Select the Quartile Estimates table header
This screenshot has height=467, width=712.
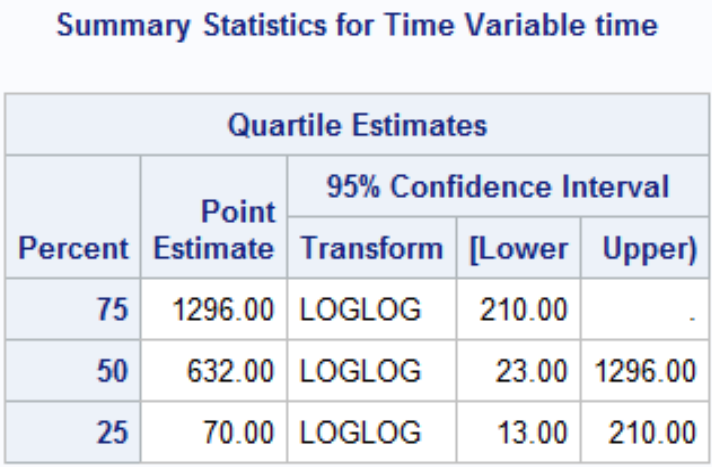point(357,125)
